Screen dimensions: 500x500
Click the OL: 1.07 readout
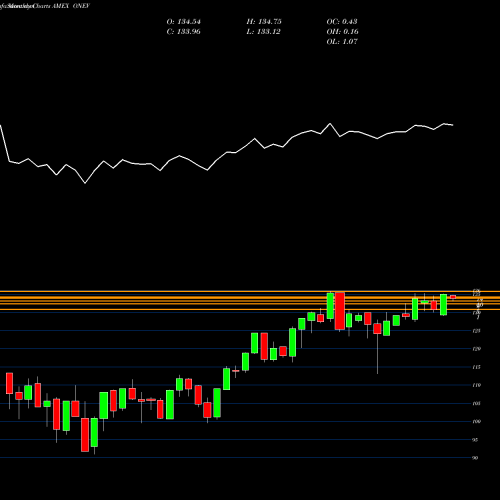342,42
